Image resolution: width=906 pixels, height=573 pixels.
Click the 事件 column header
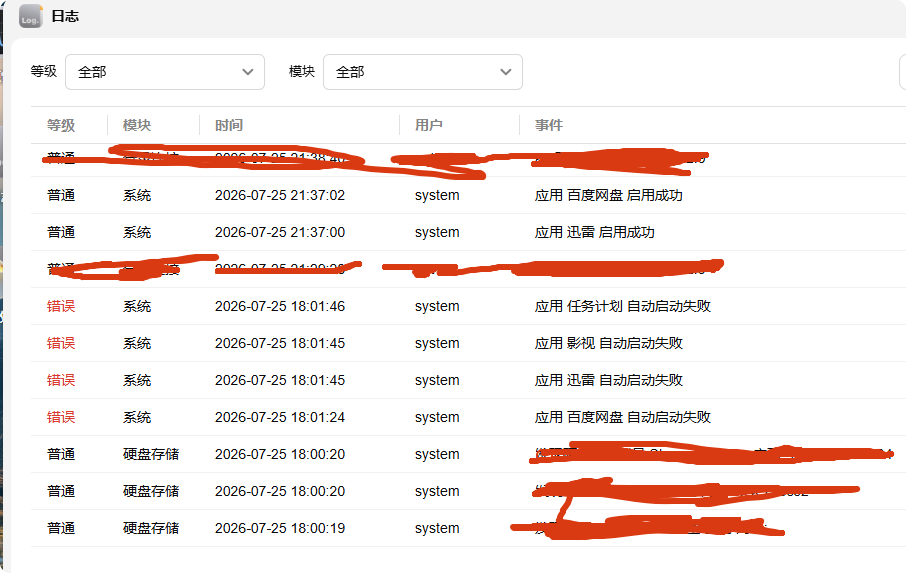pos(549,125)
